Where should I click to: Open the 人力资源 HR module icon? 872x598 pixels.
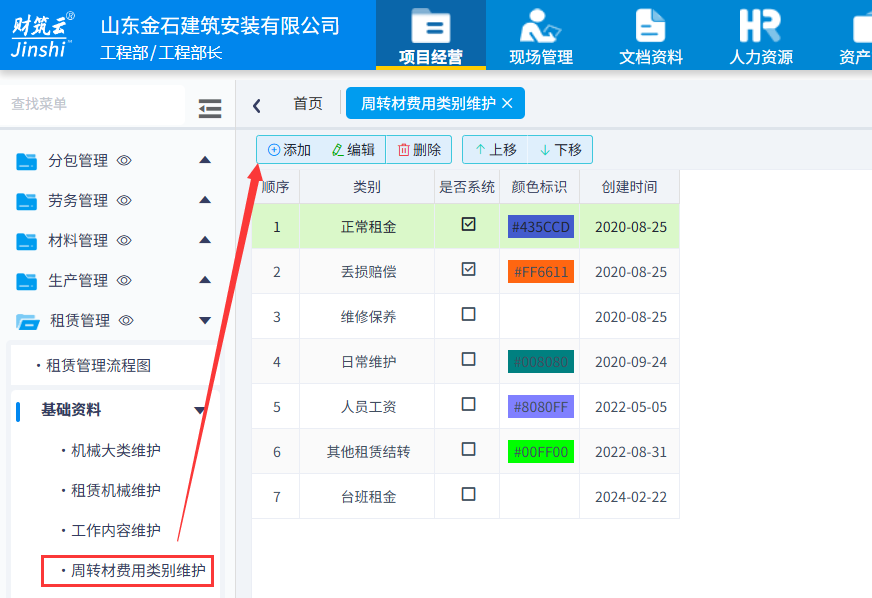(760, 27)
